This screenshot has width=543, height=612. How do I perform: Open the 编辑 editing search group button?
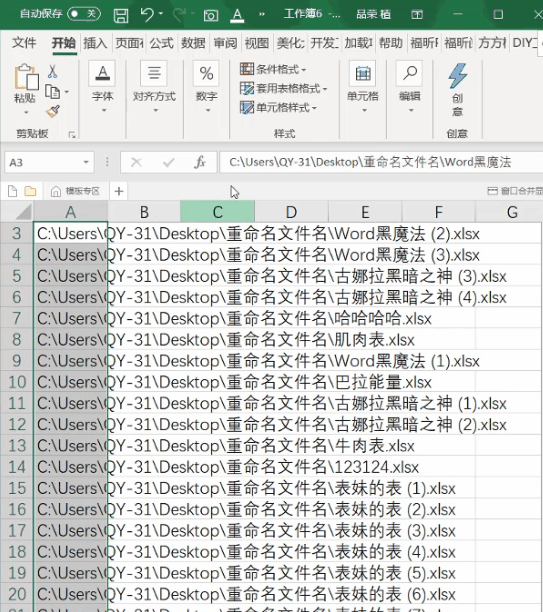click(x=409, y=87)
